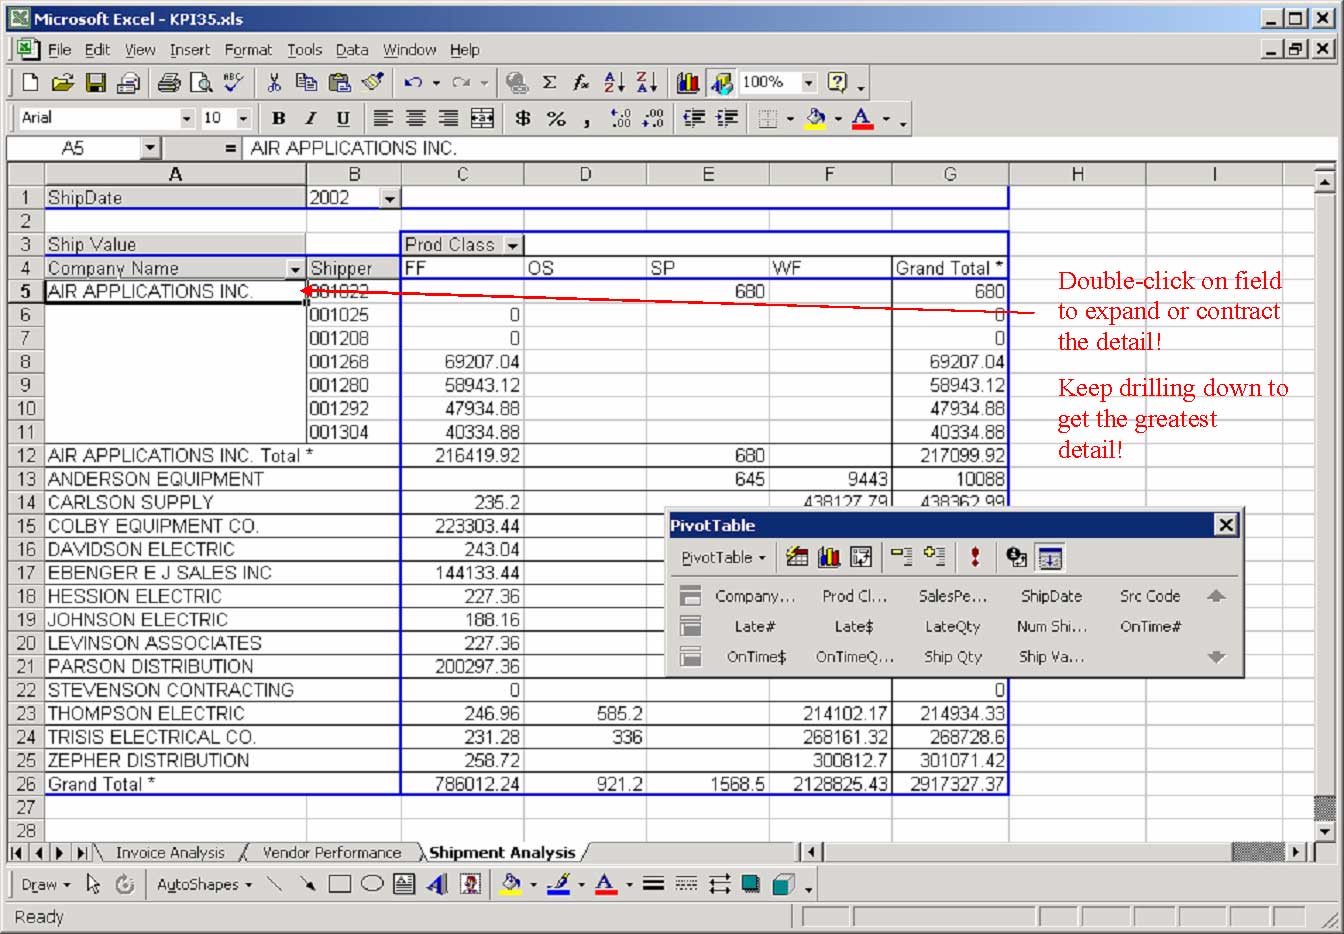Viewport: 1344px width, 934px height.
Task: Toggle bold formatting
Action: [x=279, y=119]
